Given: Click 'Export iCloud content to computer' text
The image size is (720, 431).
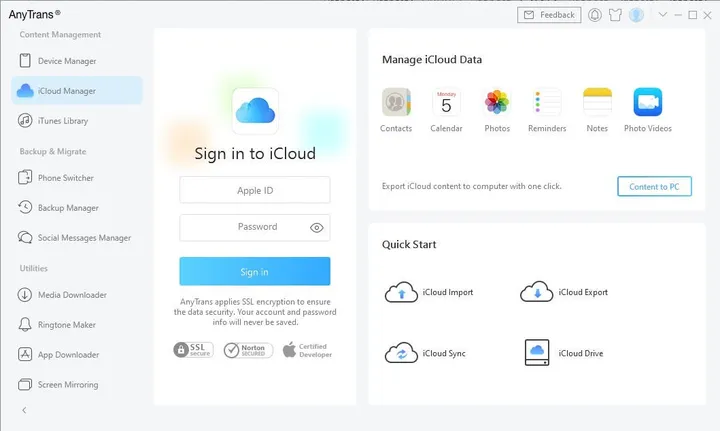Looking at the screenshot, I should (472, 186).
